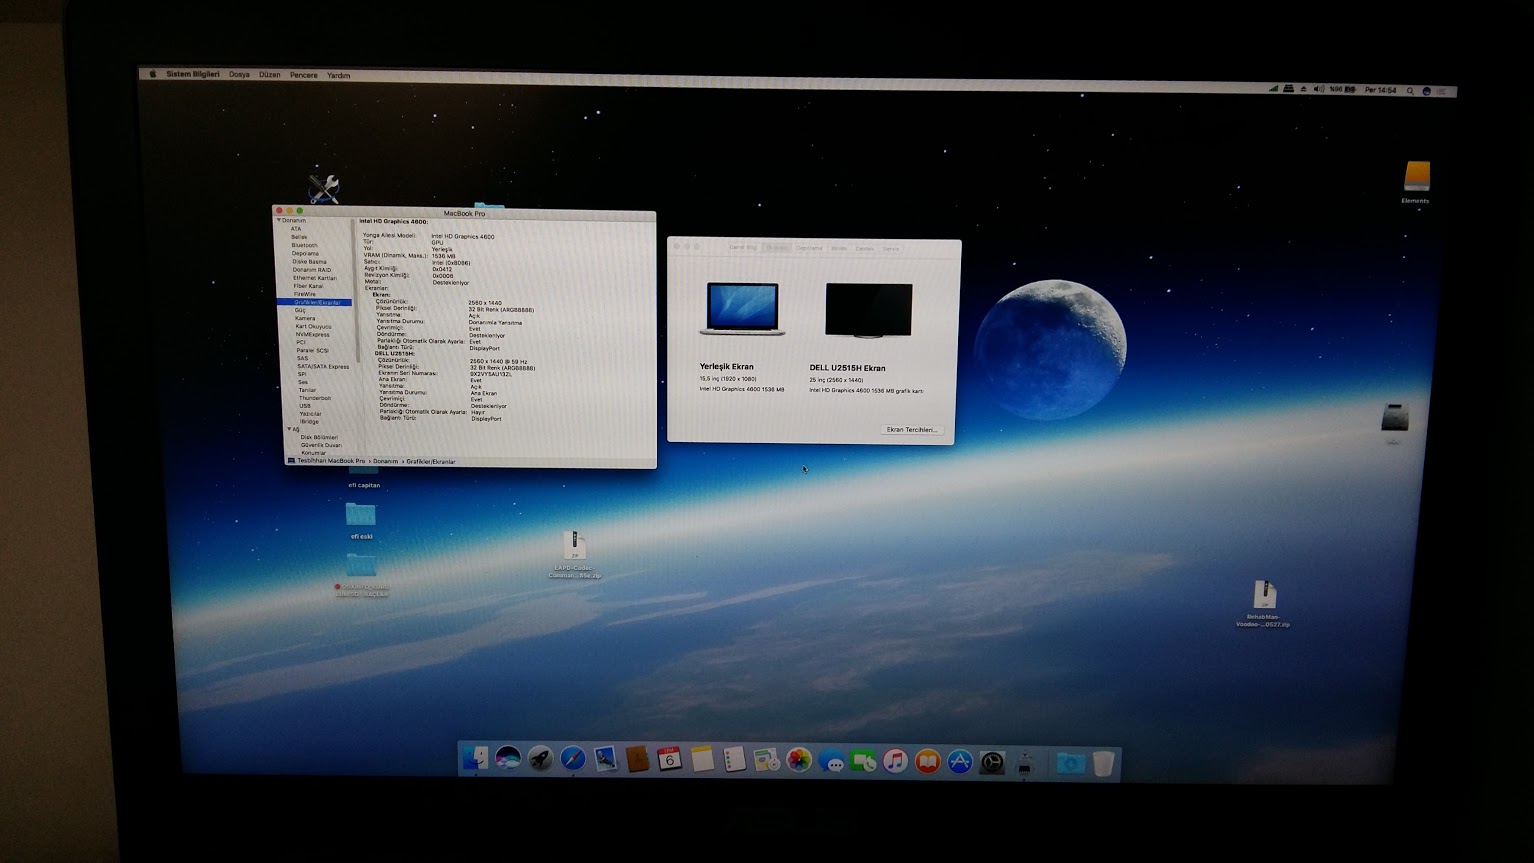Open the Elements drive on desktop
Viewport: 1534px width, 863px height.
click(x=1416, y=178)
